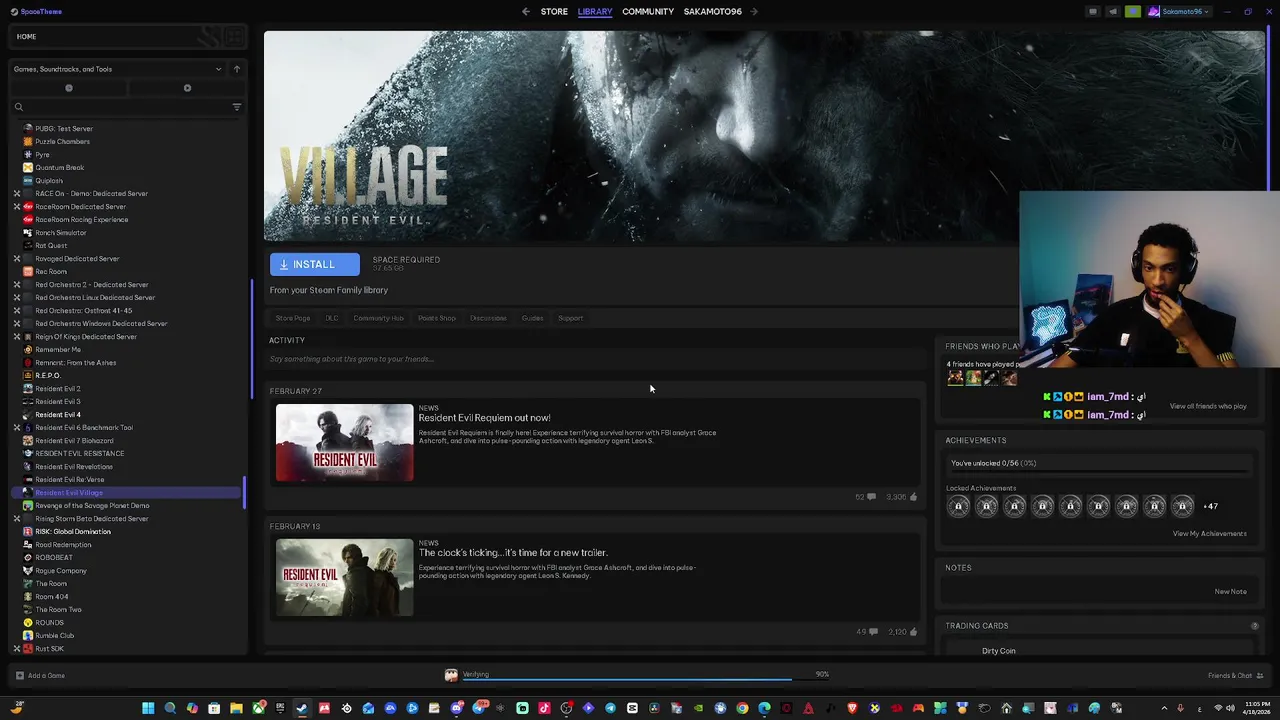Open the COMMUNITY tab

tap(648, 12)
